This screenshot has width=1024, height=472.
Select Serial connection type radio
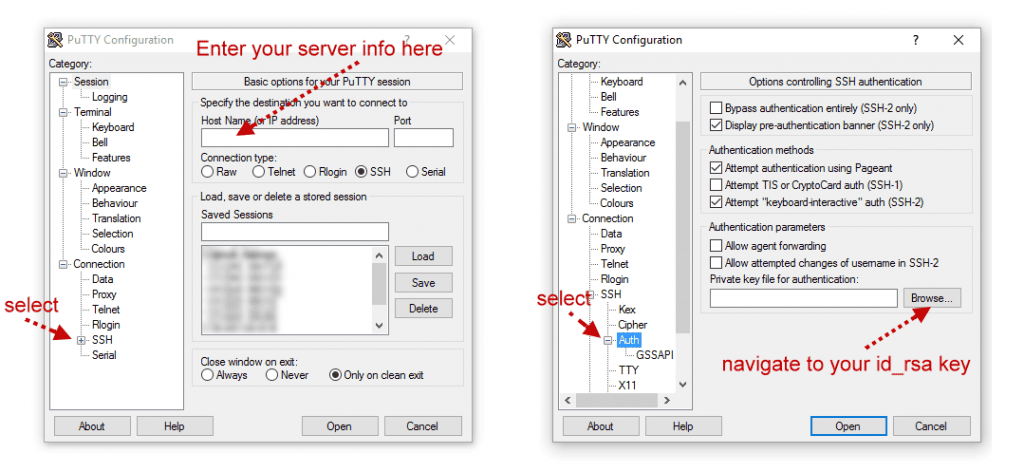pos(412,172)
